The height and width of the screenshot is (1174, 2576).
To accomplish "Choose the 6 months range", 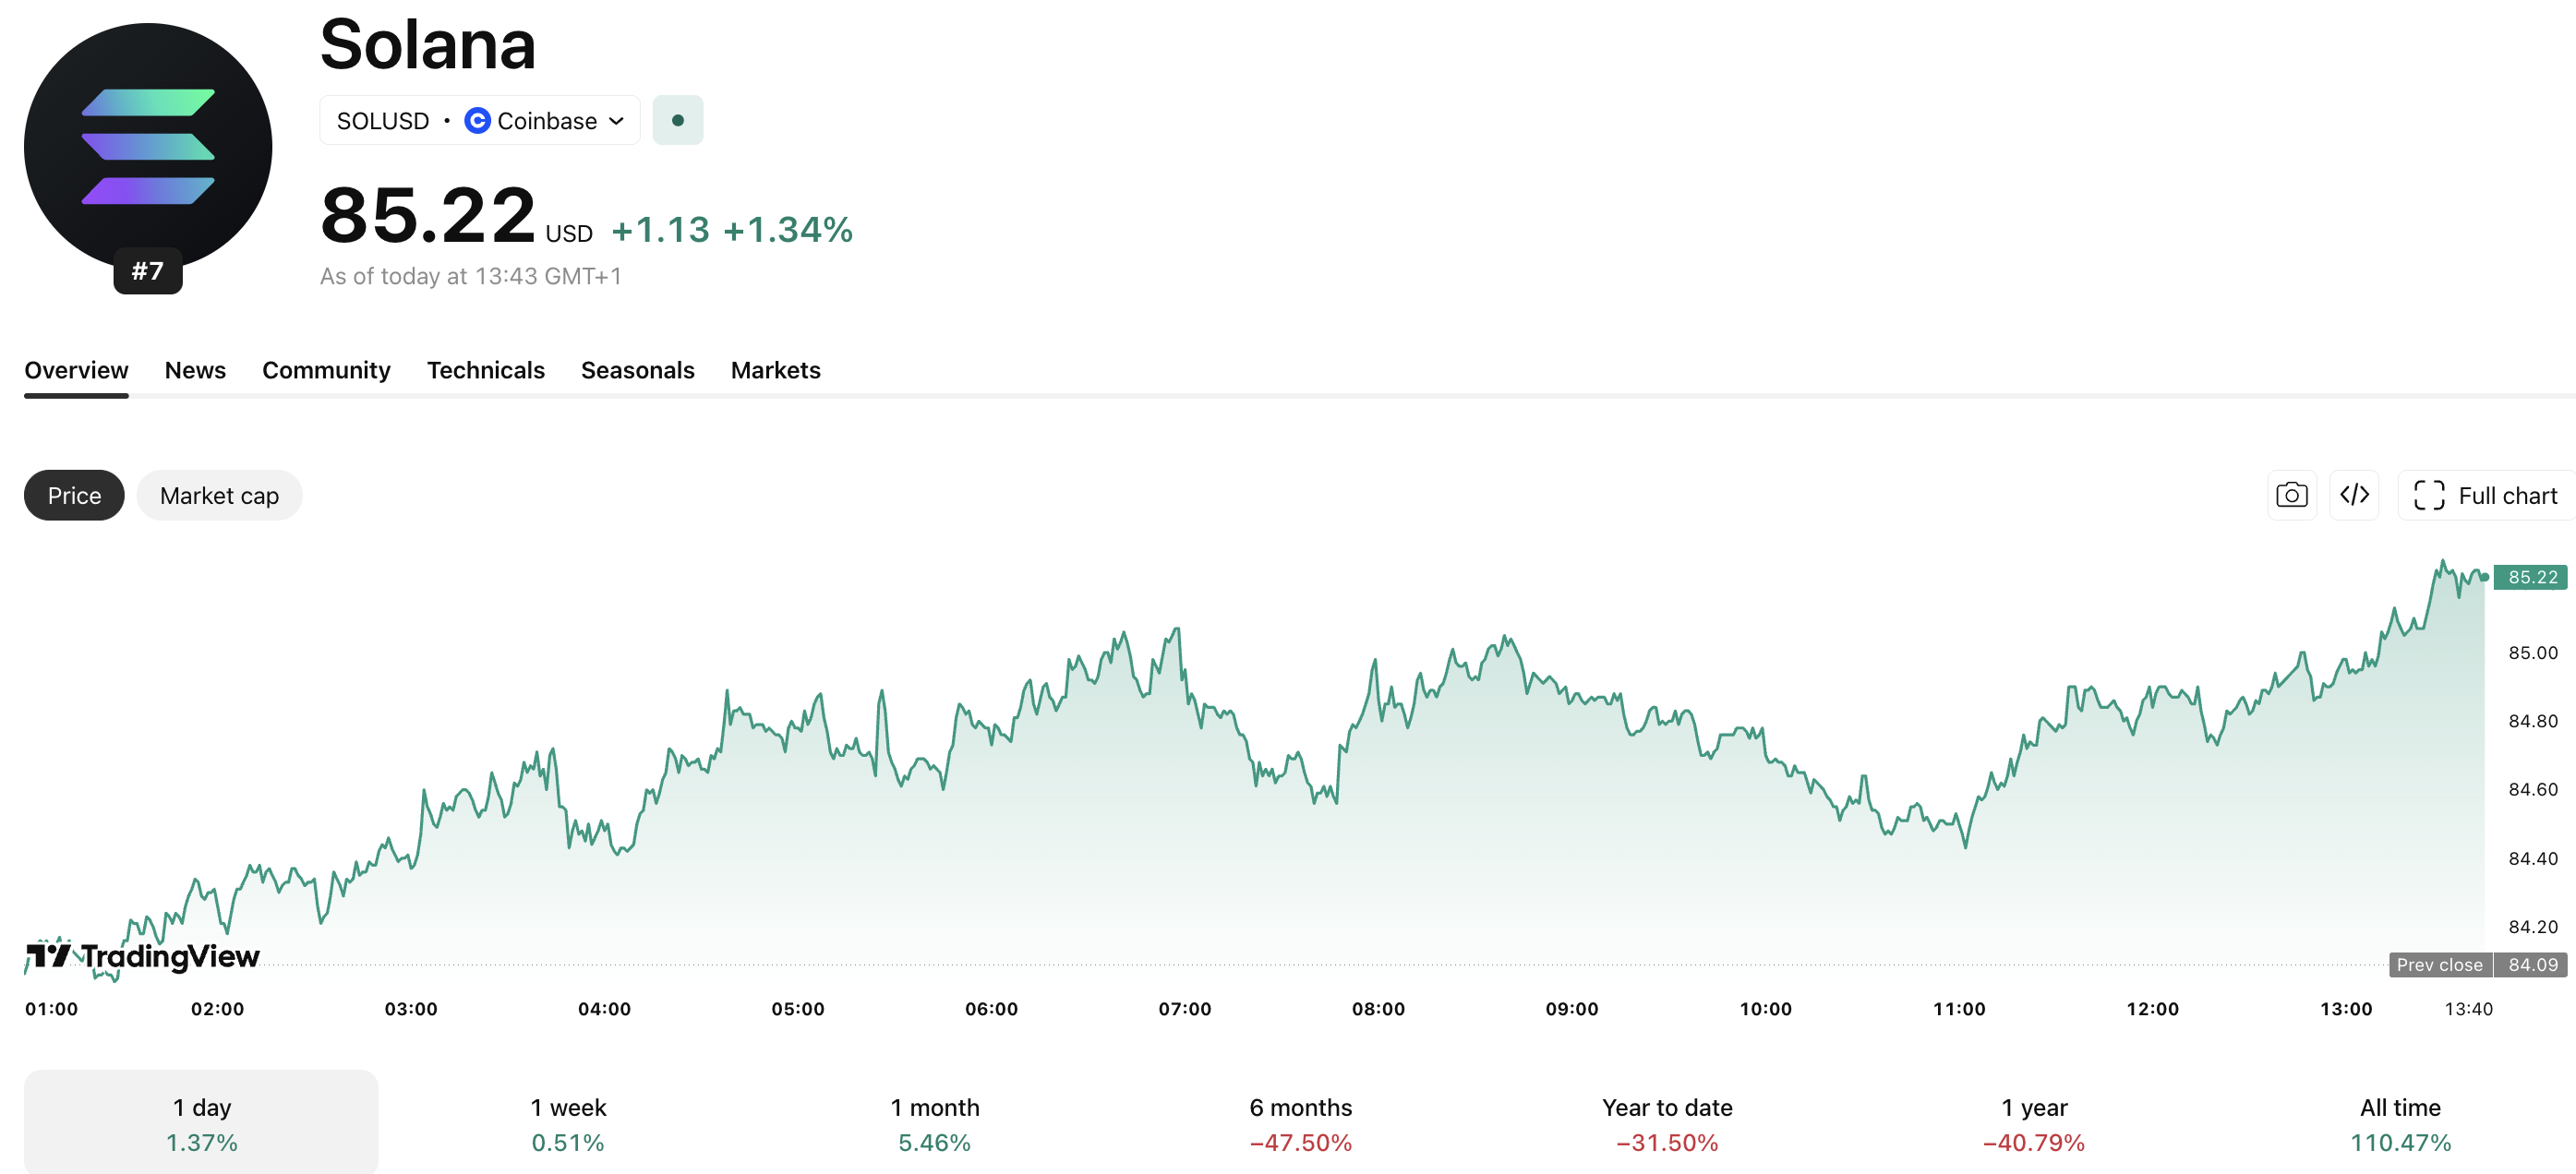I will (1301, 1123).
